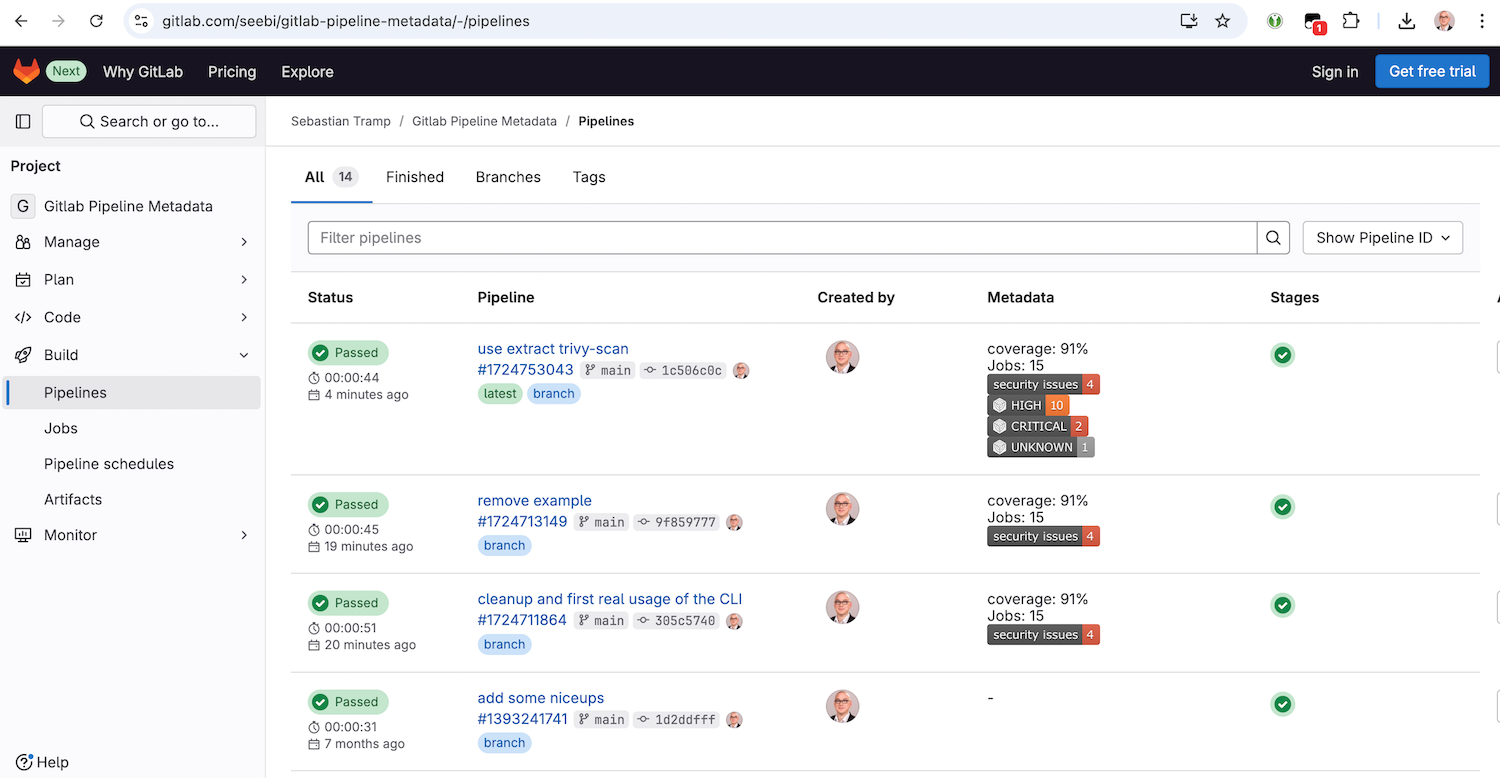Reload the page with browser refresh icon
The height and width of the screenshot is (778, 1500).
(x=96, y=21)
